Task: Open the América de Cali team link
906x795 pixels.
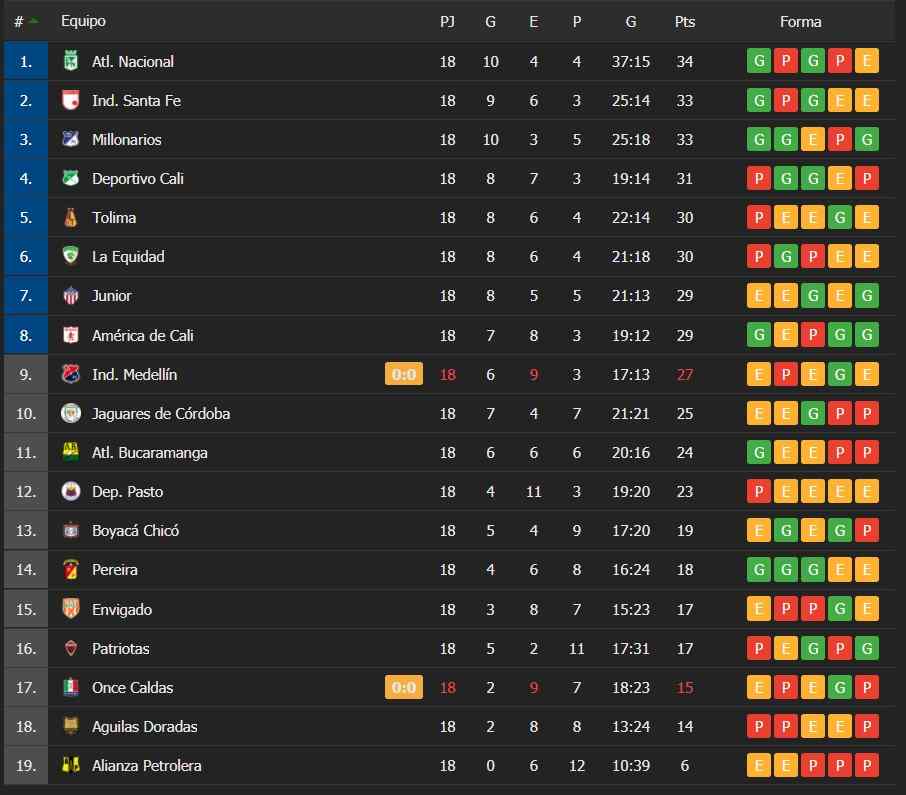Action: [143, 335]
